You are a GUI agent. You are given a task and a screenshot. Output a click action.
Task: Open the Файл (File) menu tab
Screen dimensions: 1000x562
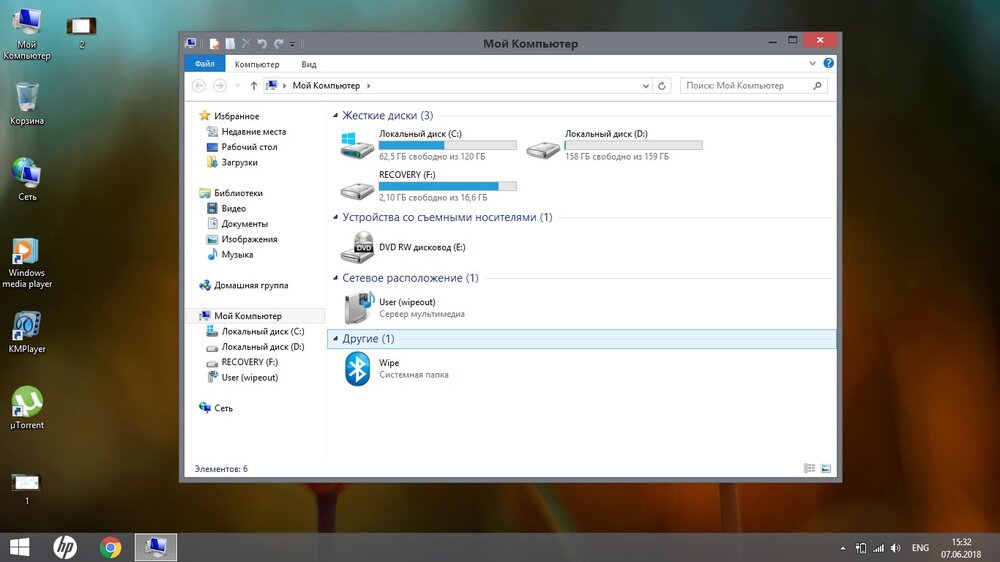(205, 64)
